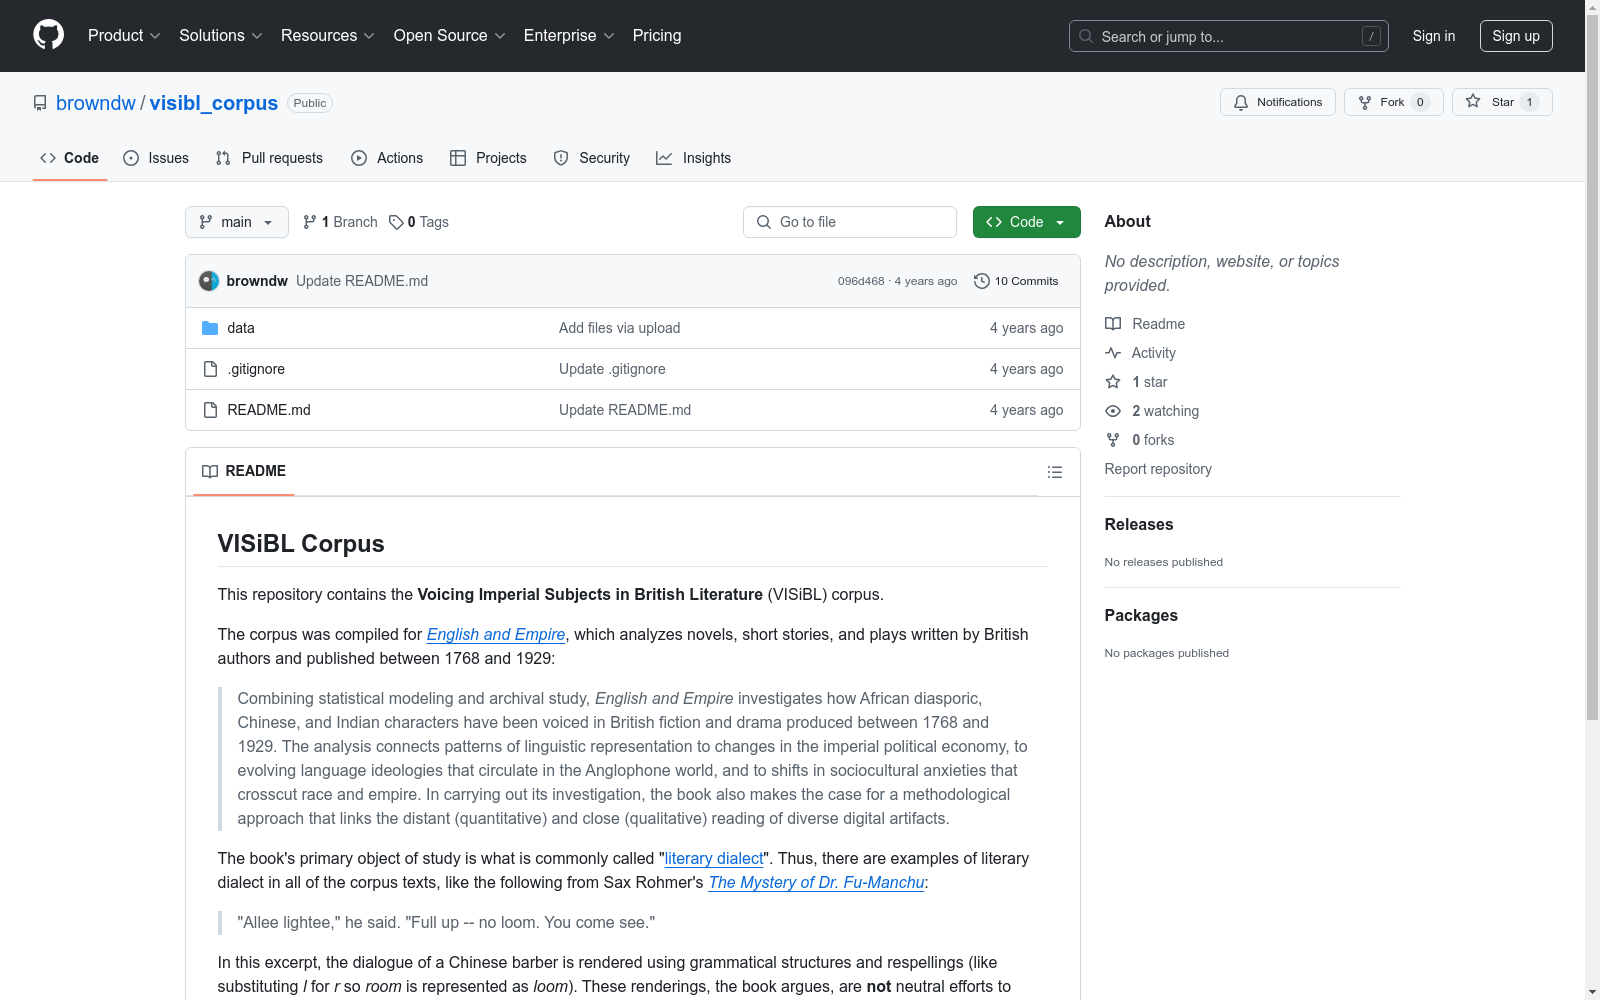
Task: Expand the Product menu
Action: tap(124, 36)
